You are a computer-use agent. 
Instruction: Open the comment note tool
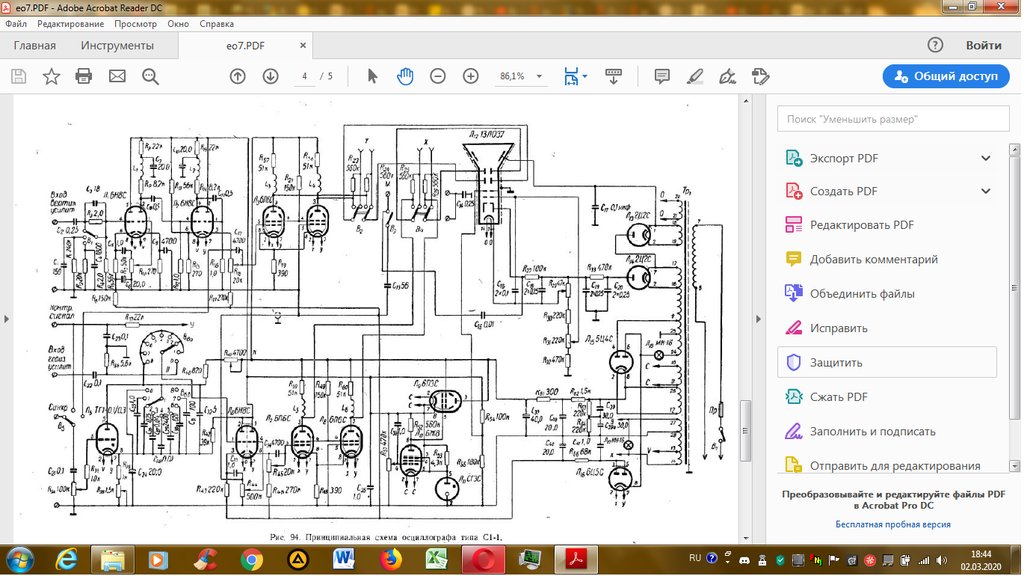click(x=662, y=76)
